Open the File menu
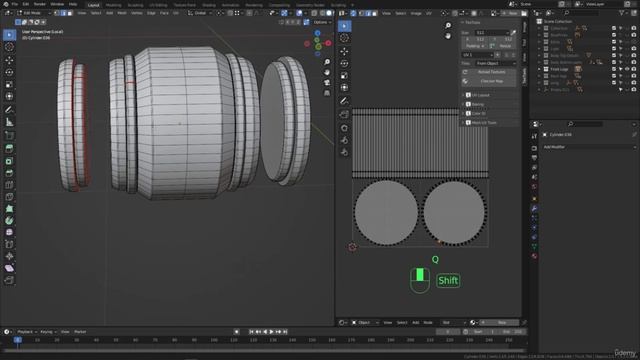 click(x=15, y=4)
